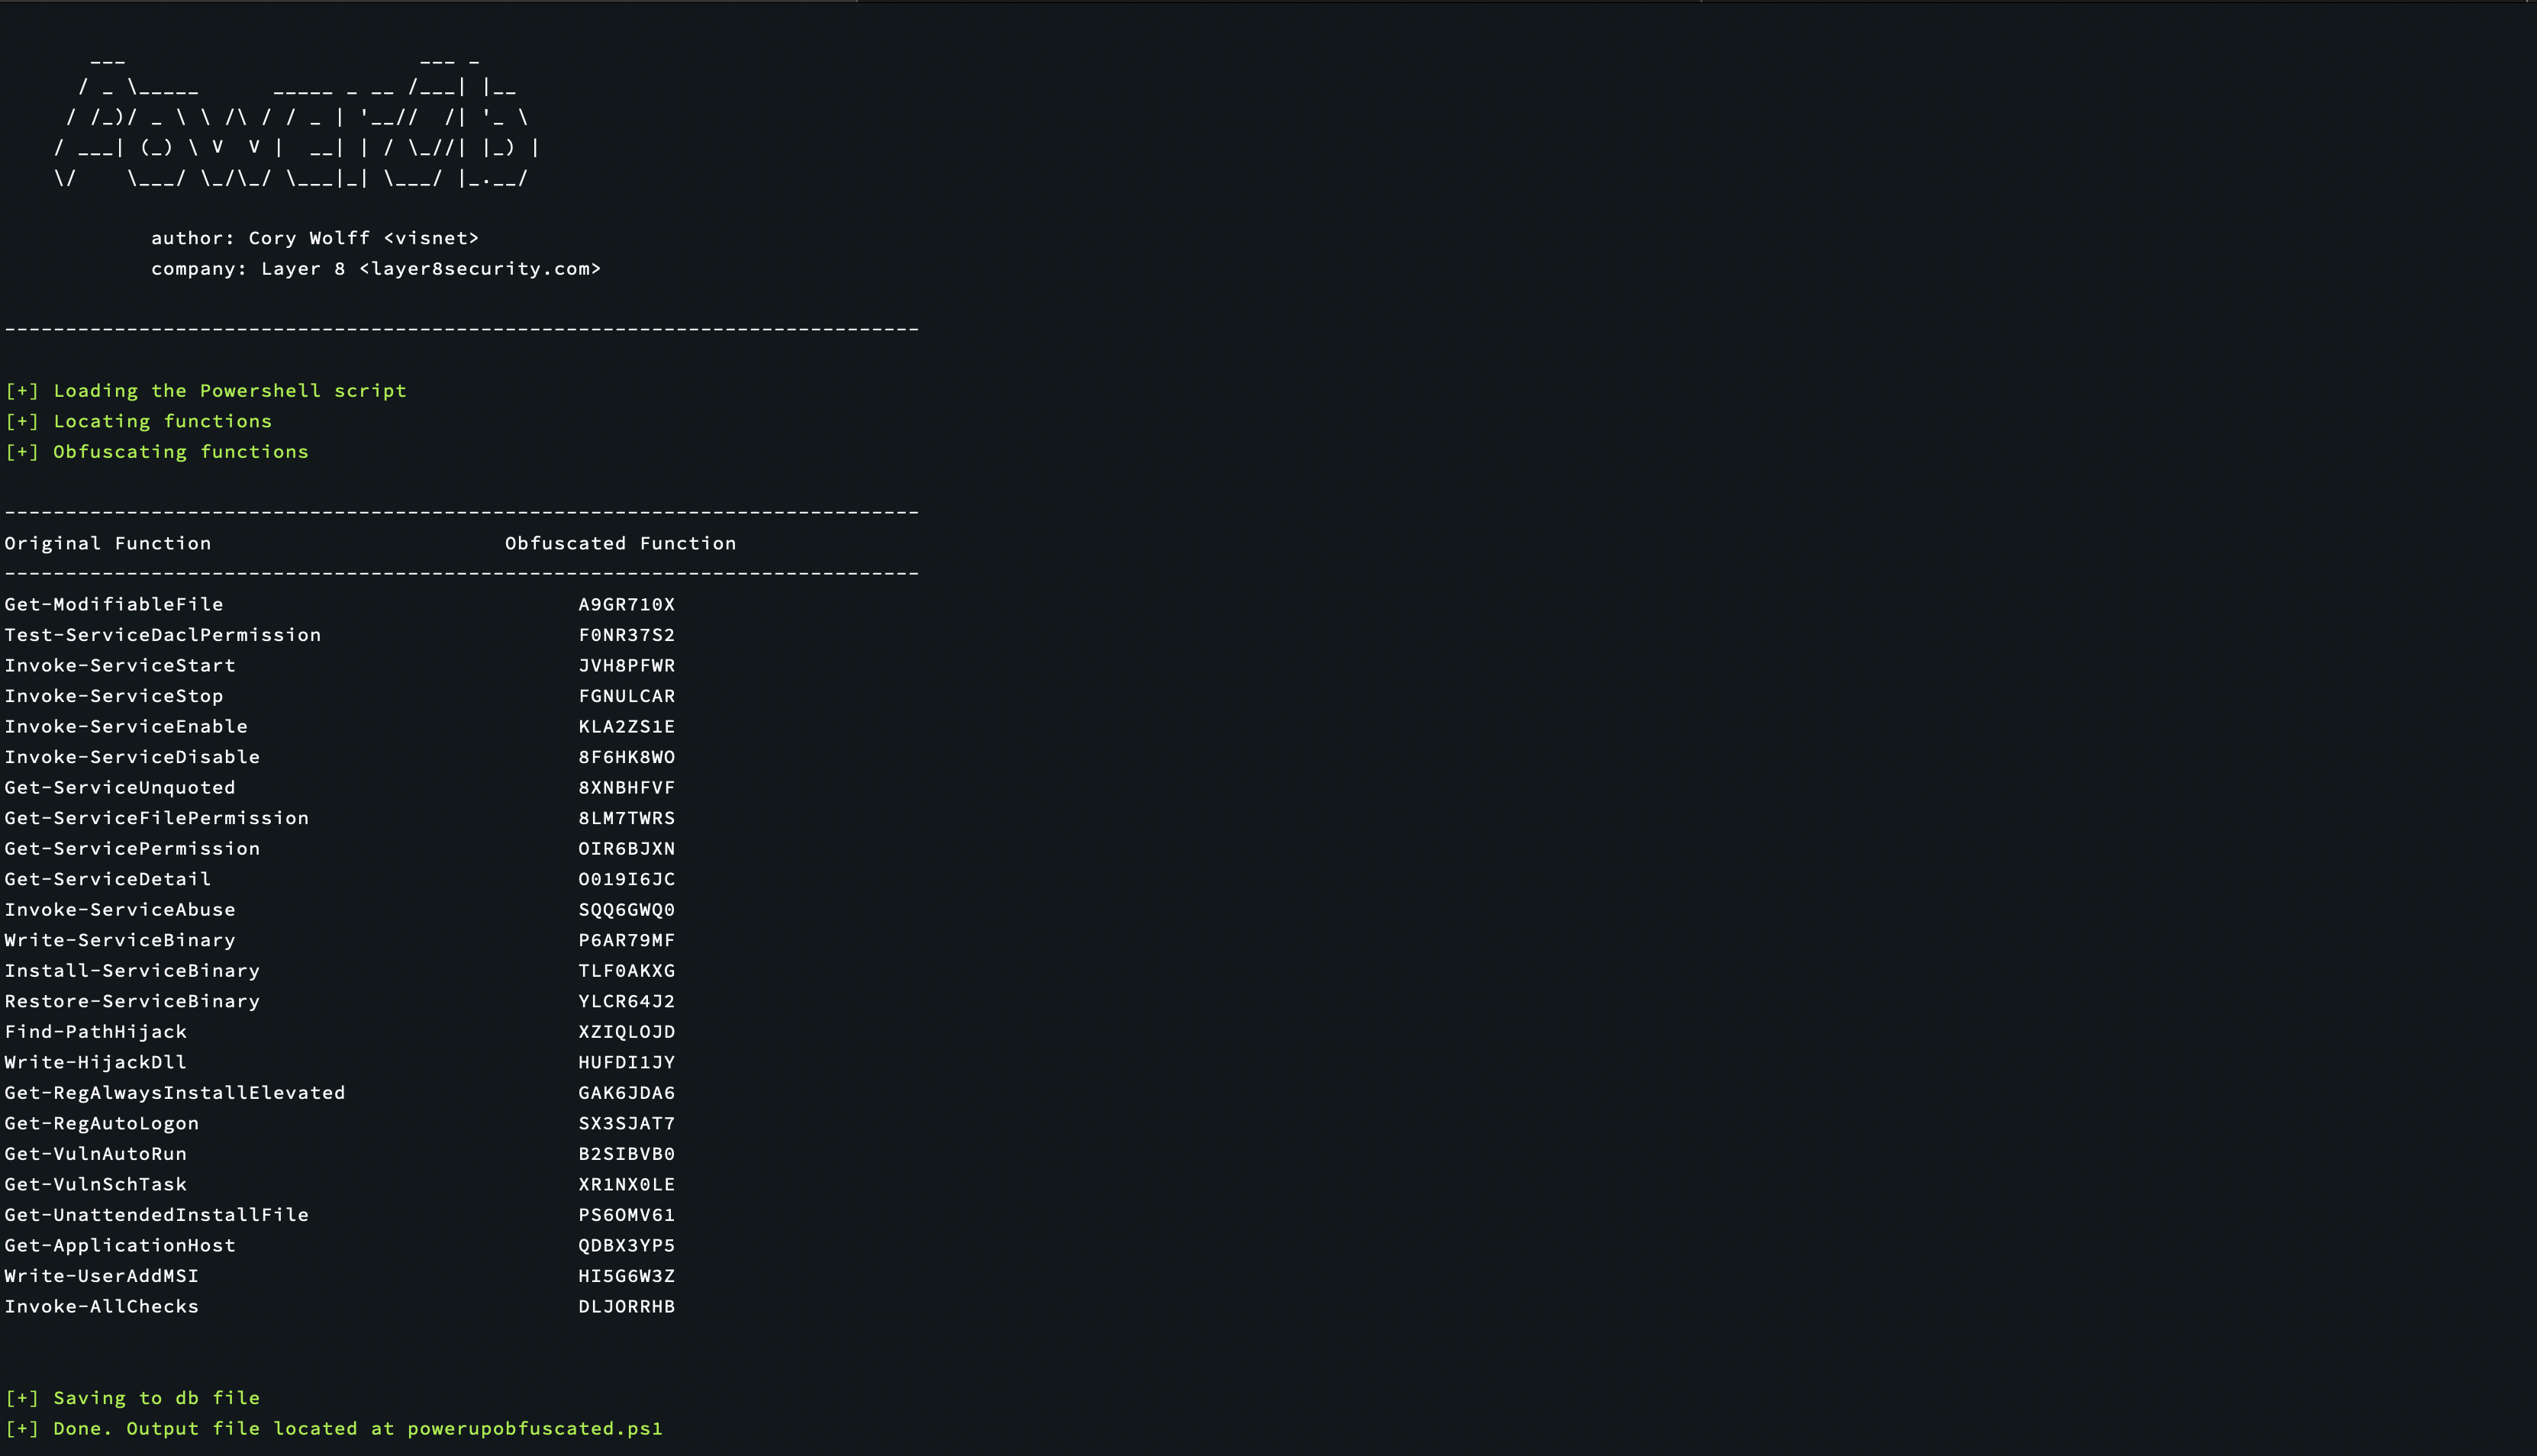Click obfuscated name 'B2SIBVB0'
Image resolution: width=2537 pixels, height=1456 pixels.
pos(627,1154)
